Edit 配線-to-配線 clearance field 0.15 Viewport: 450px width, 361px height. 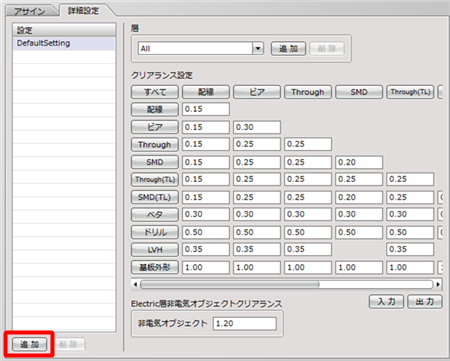click(206, 109)
